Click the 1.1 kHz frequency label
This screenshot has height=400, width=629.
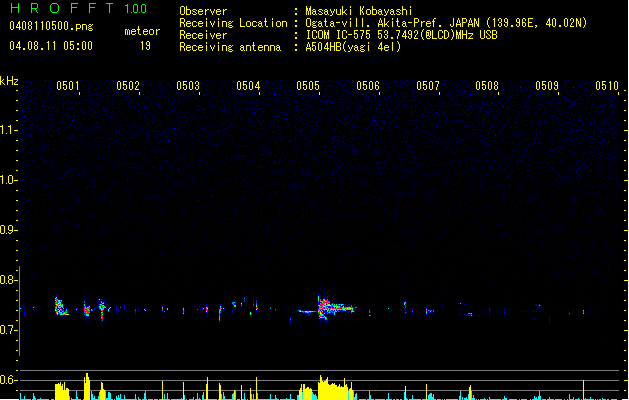click(8, 130)
